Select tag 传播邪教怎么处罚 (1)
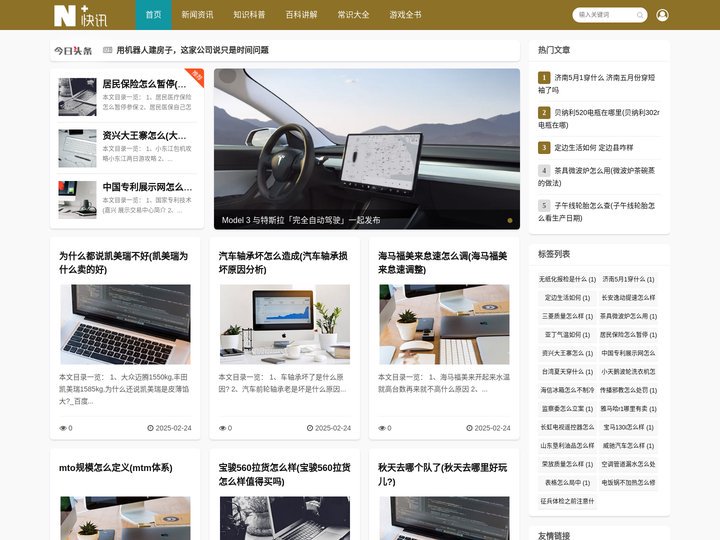This screenshot has height=540, width=720. 628,390
